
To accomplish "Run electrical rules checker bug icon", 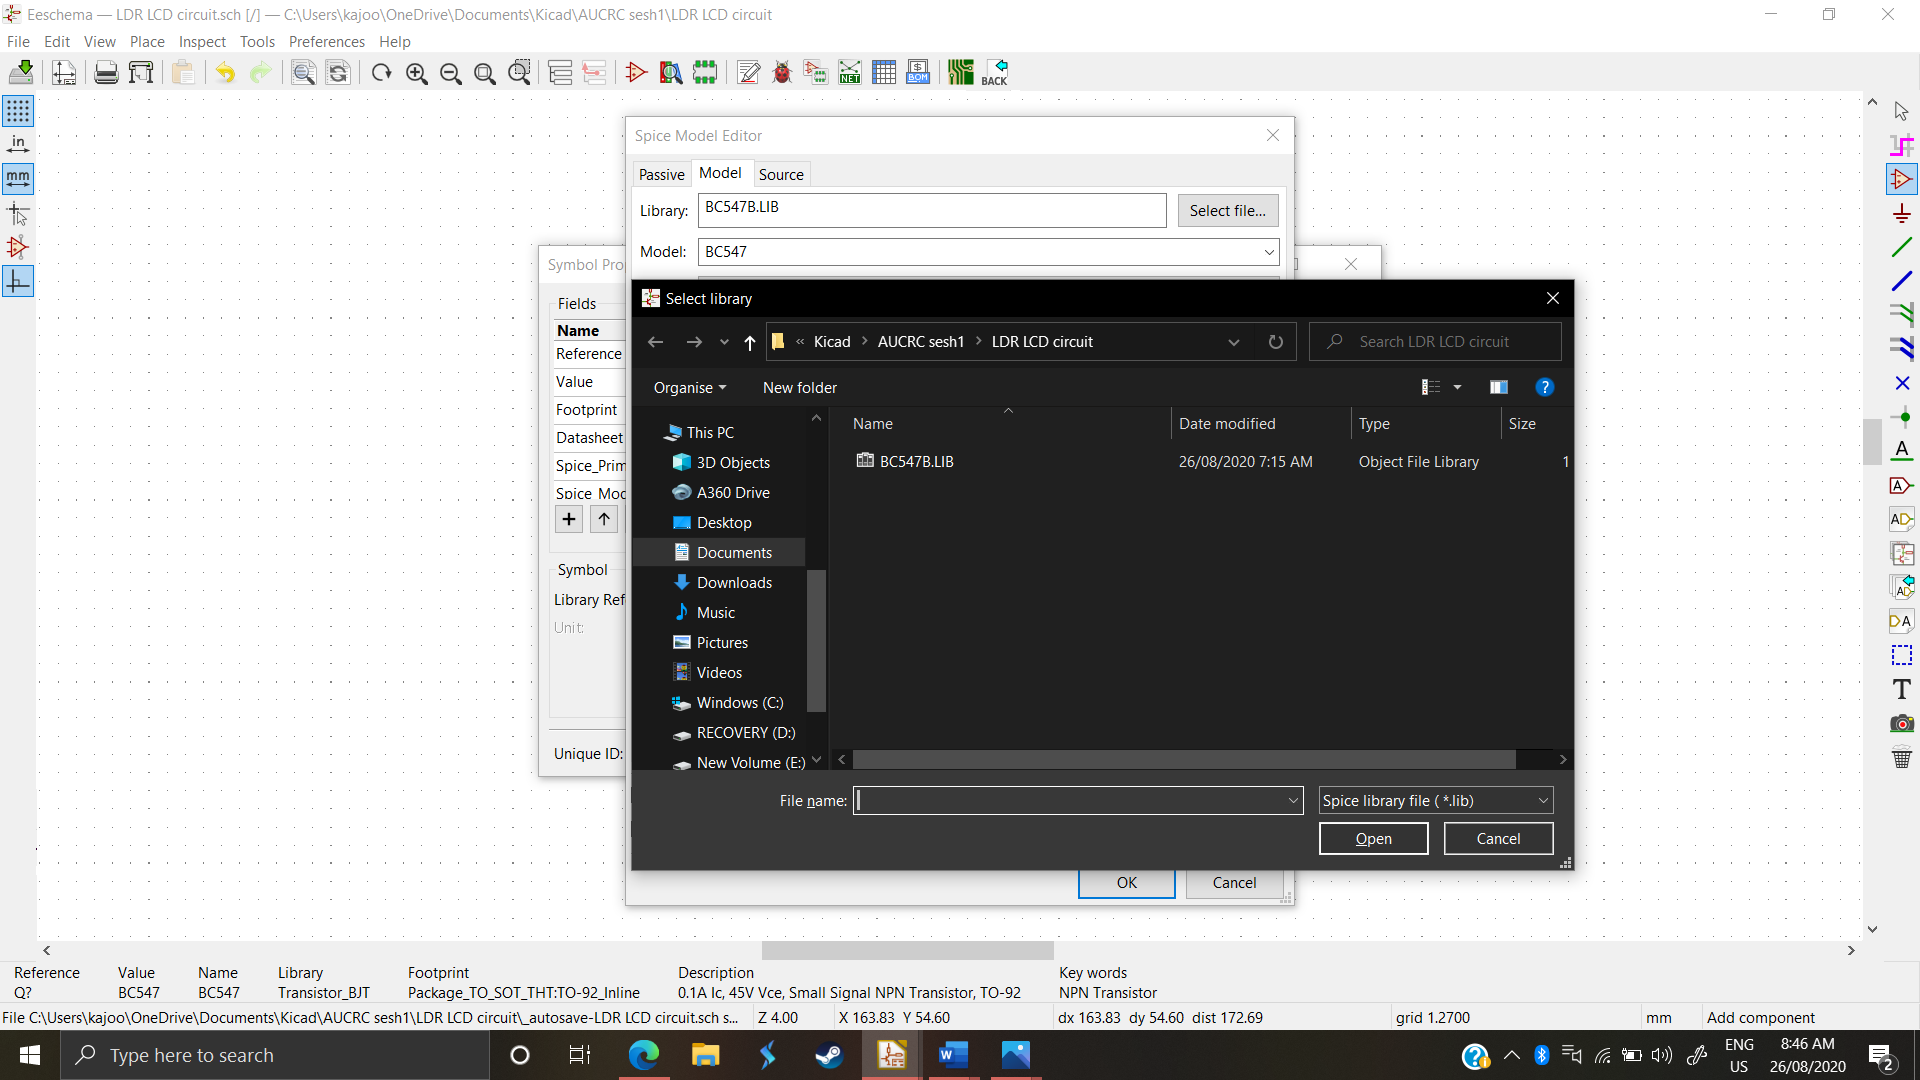I will [782, 73].
